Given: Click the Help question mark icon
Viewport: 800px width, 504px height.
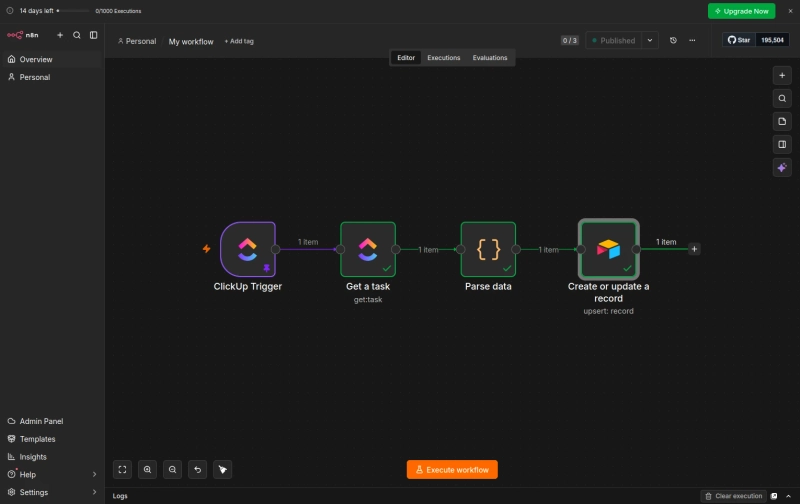Looking at the screenshot, I should tap(11, 474).
